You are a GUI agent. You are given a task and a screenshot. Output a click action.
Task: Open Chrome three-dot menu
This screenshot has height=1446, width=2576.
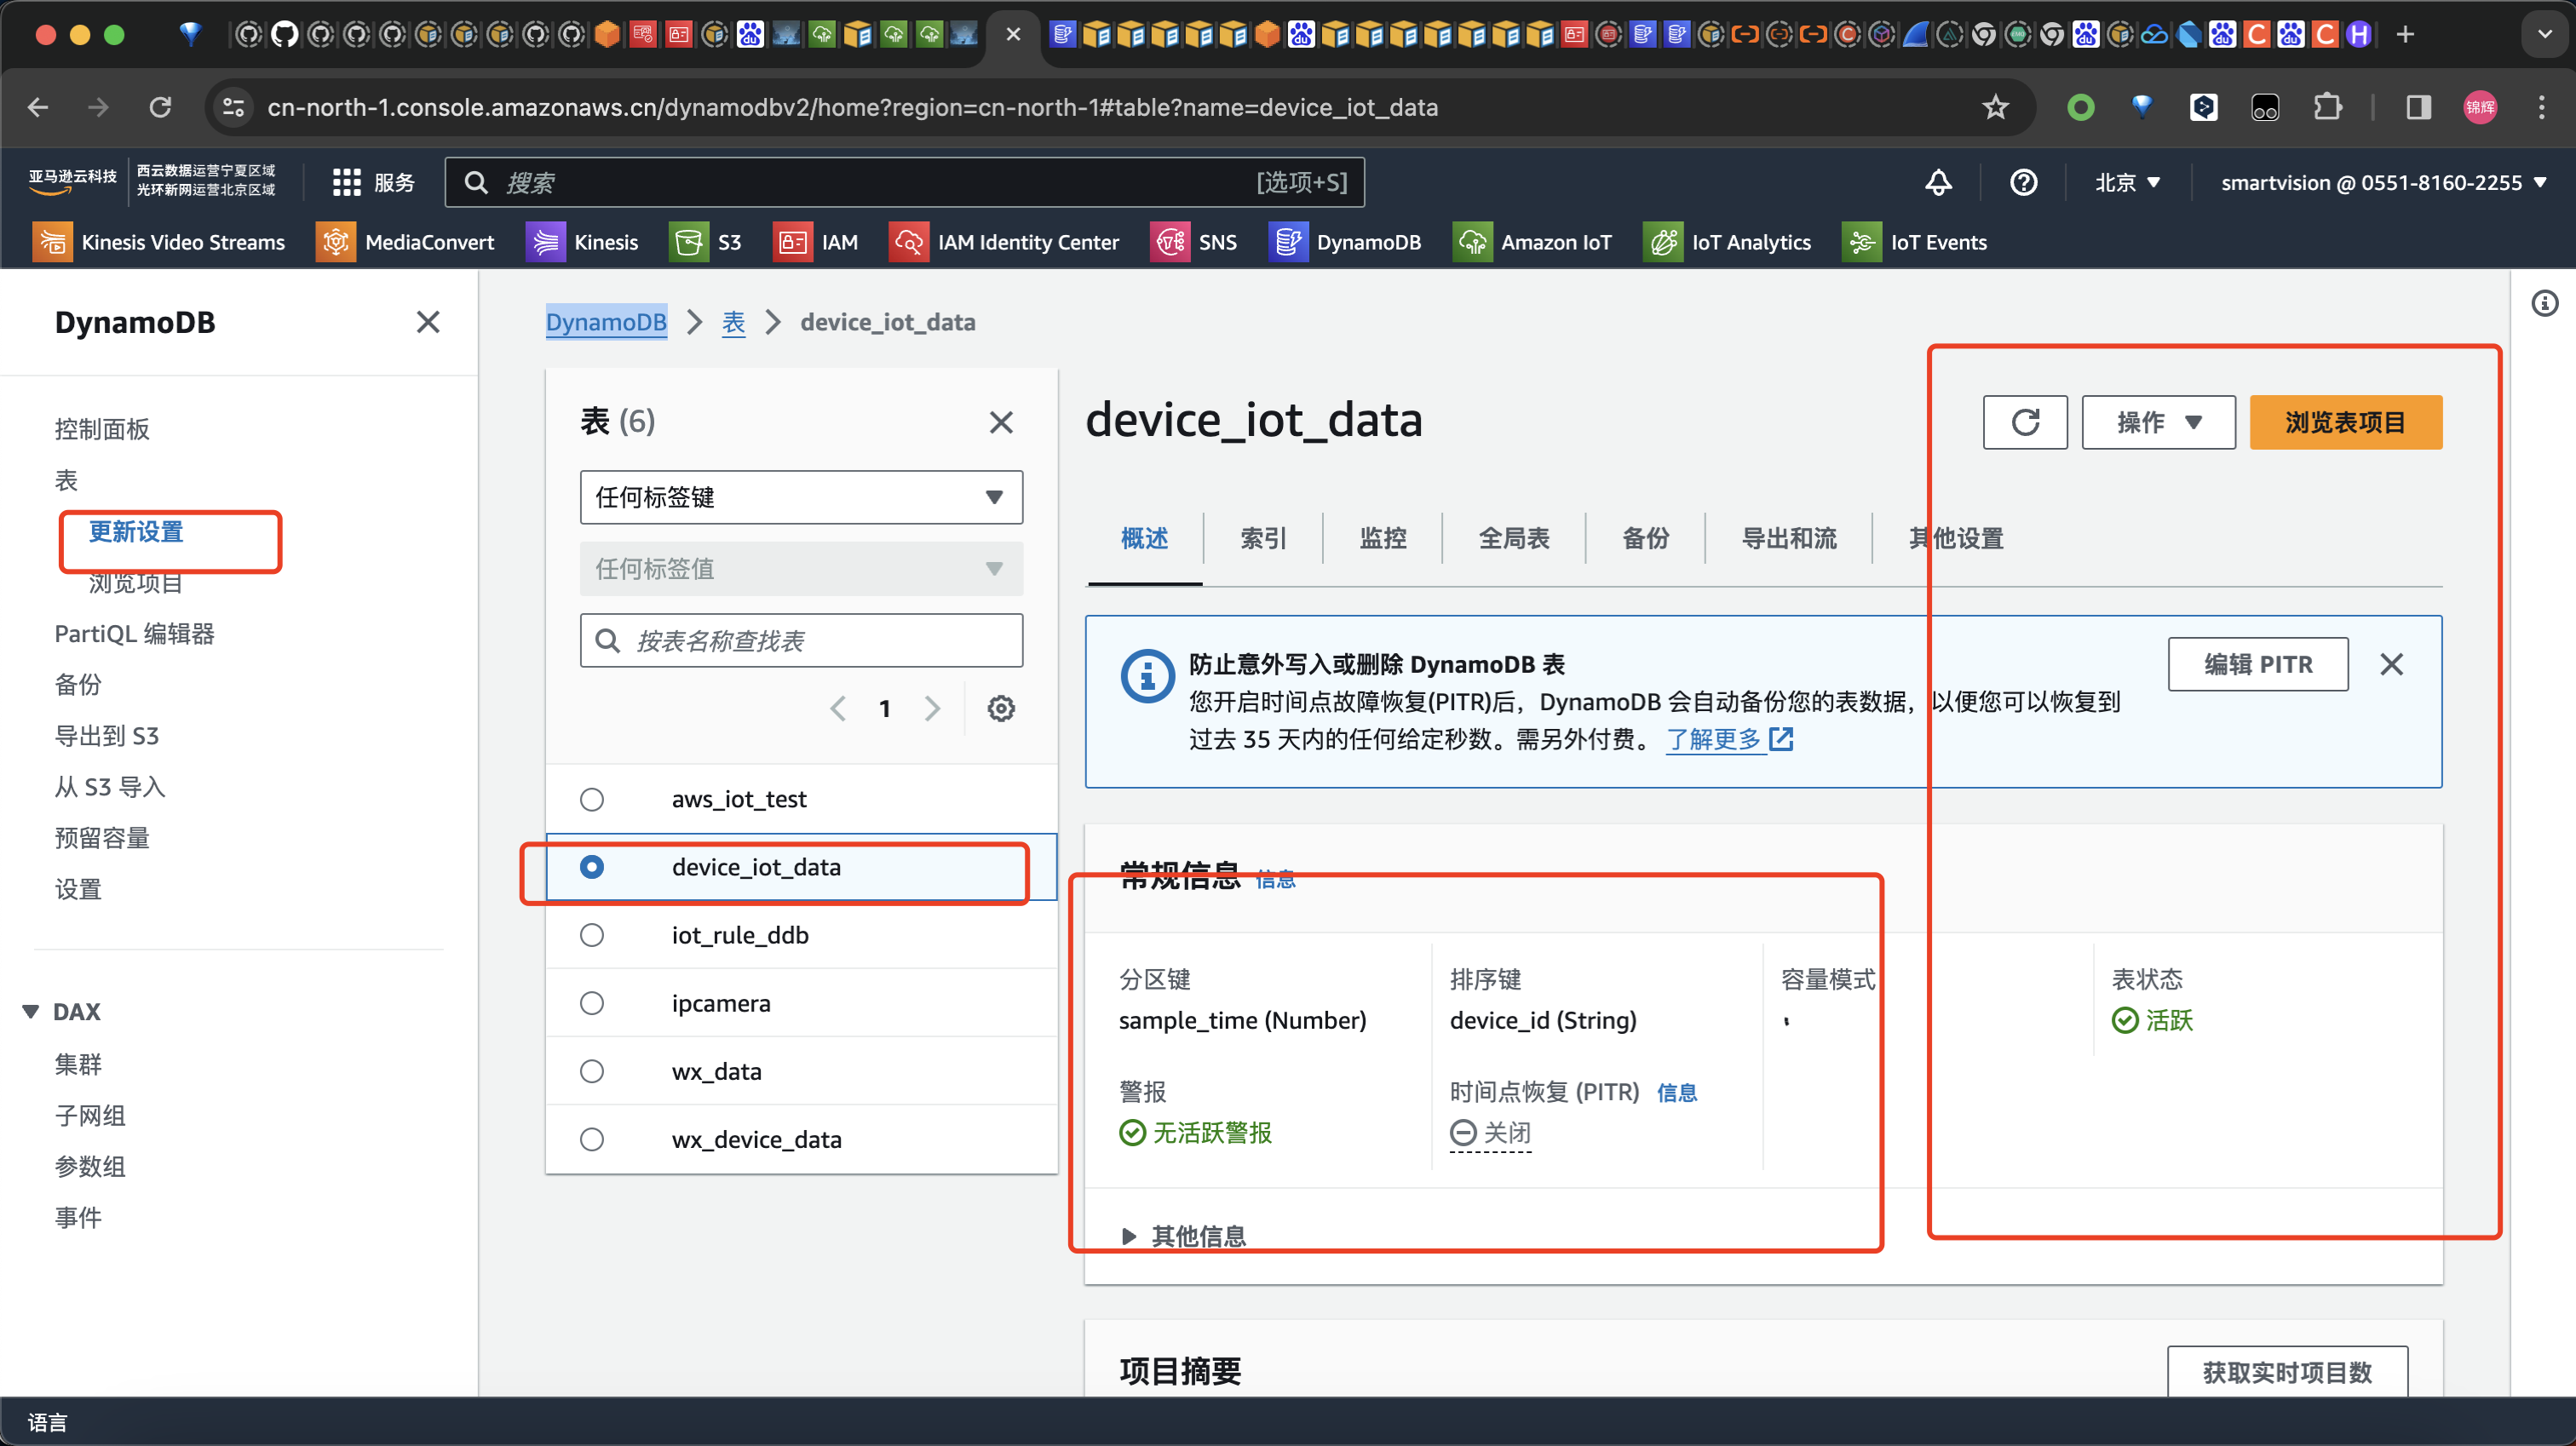2541,107
